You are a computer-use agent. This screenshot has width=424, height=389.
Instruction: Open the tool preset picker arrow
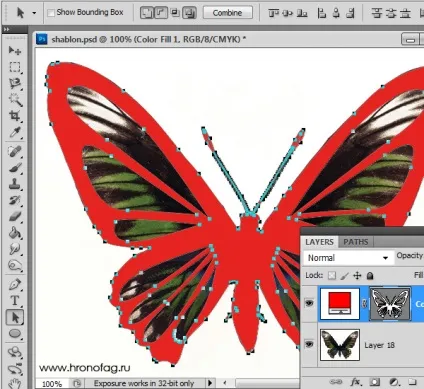click(x=34, y=13)
